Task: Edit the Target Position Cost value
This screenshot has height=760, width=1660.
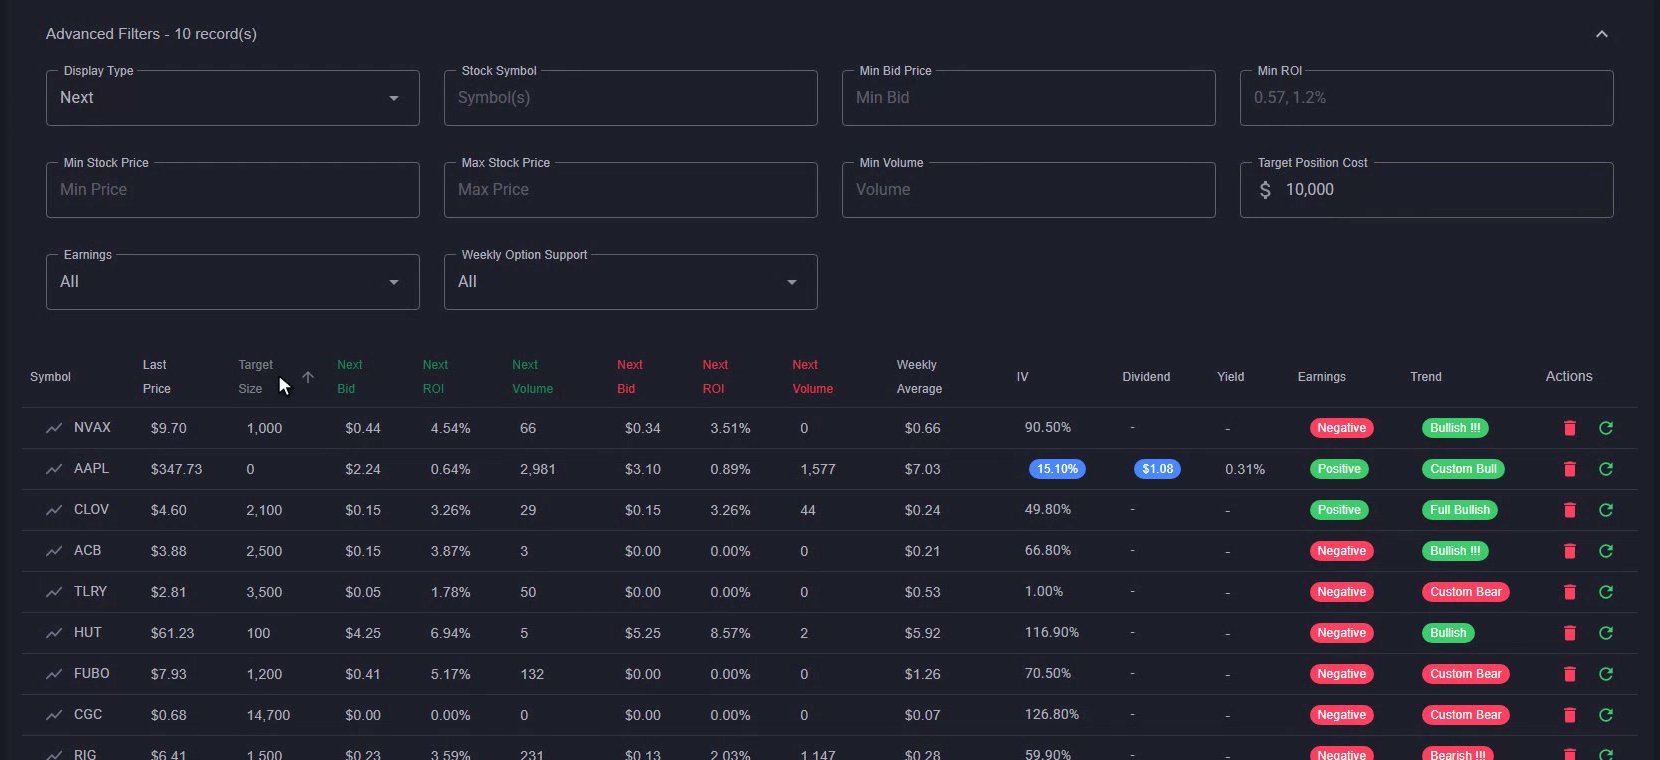Action: [1427, 190]
